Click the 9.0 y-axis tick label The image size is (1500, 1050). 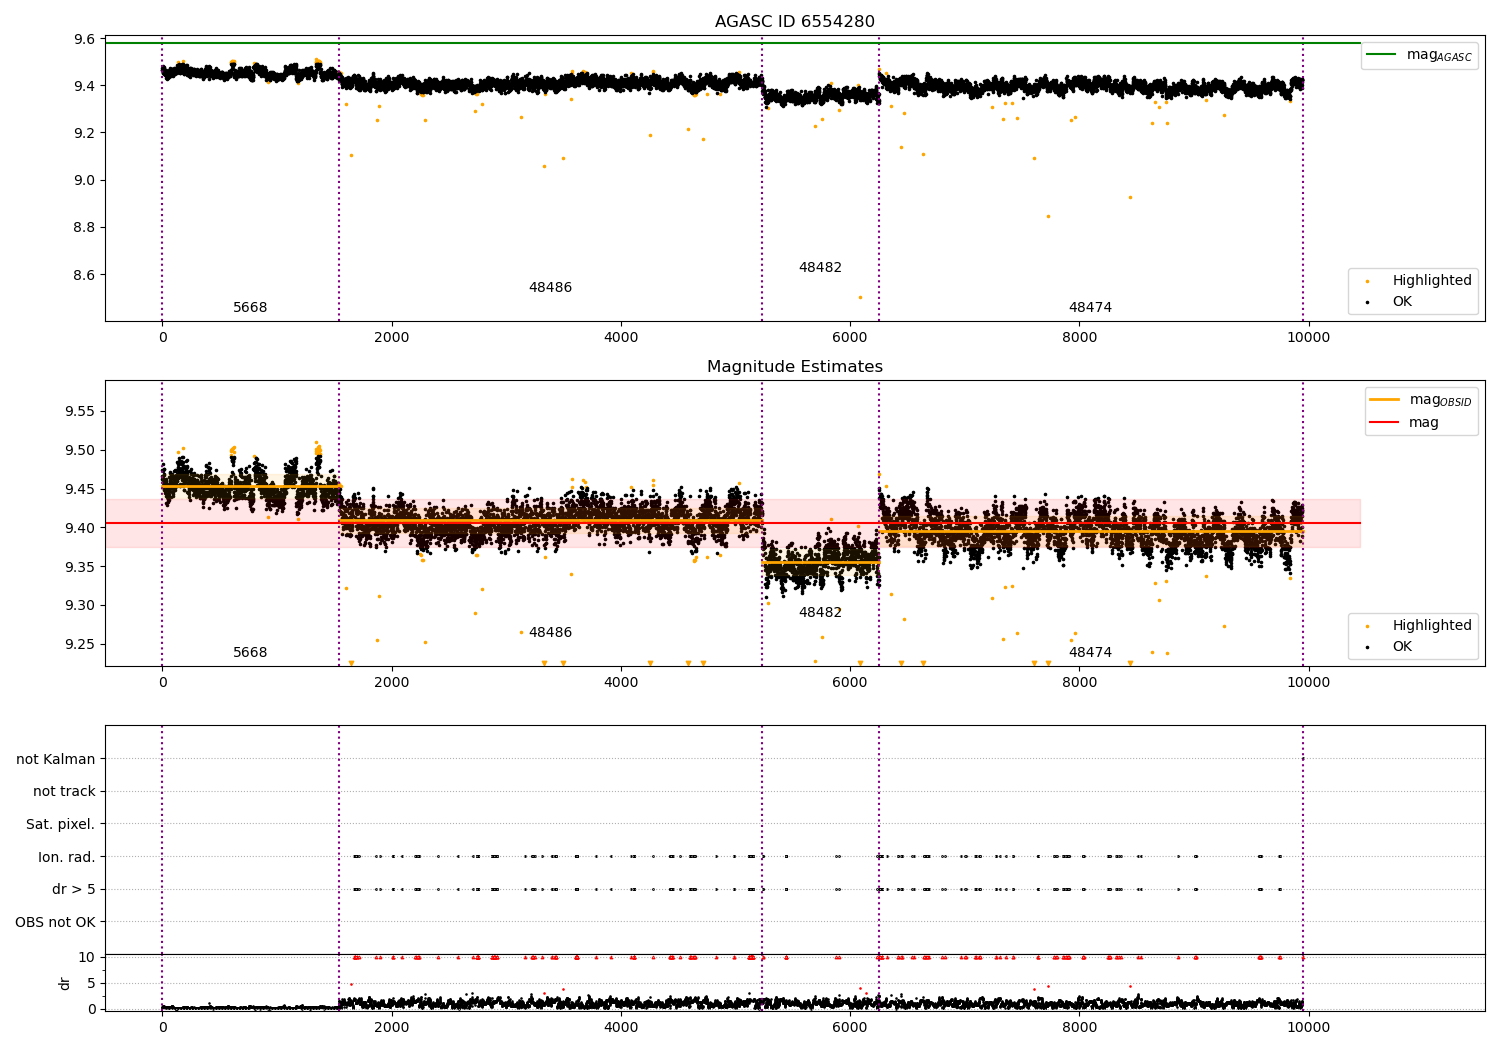(x=84, y=180)
